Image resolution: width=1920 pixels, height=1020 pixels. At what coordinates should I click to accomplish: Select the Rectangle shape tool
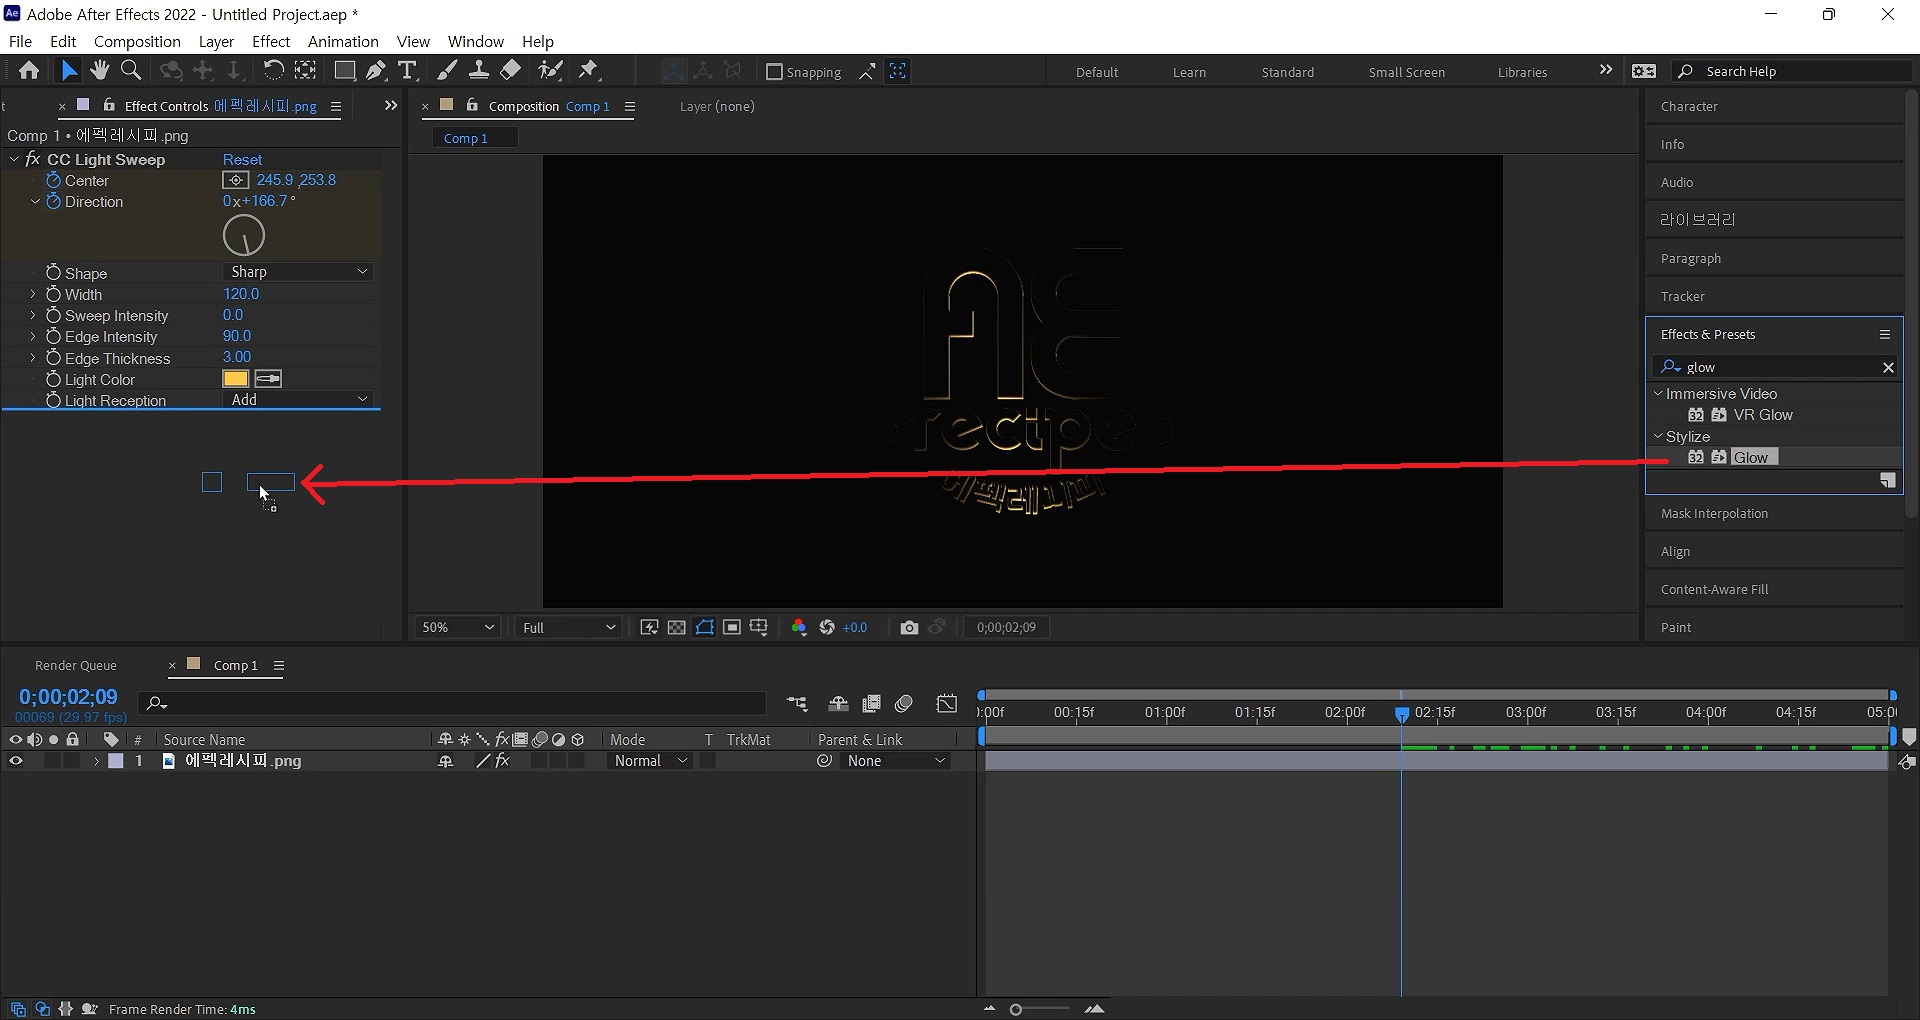(x=344, y=70)
